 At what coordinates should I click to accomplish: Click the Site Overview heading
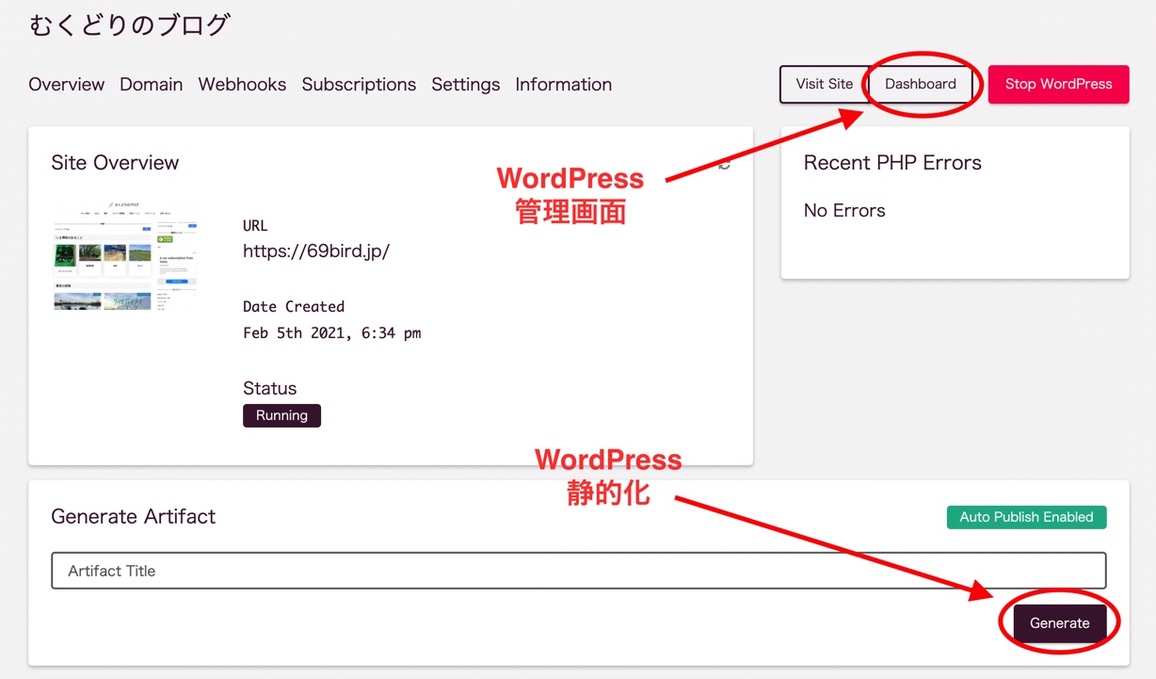[x=115, y=162]
